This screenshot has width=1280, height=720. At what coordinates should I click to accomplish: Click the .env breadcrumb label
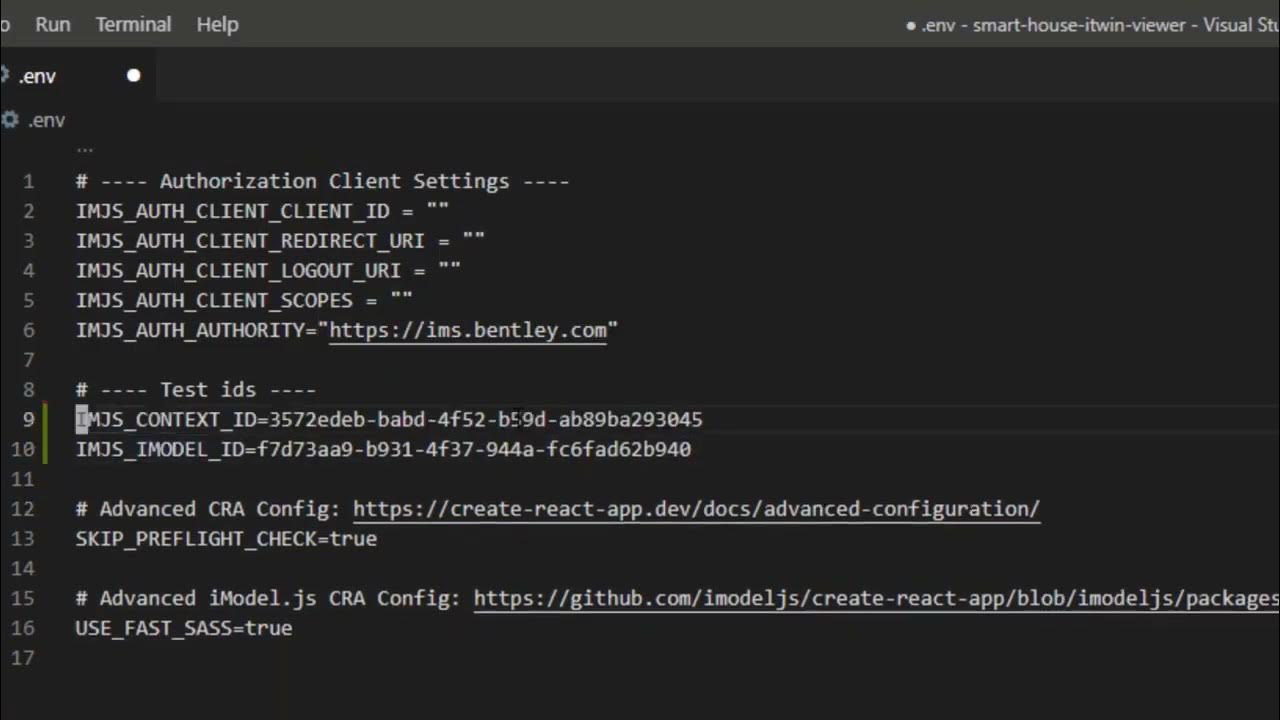click(x=47, y=120)
